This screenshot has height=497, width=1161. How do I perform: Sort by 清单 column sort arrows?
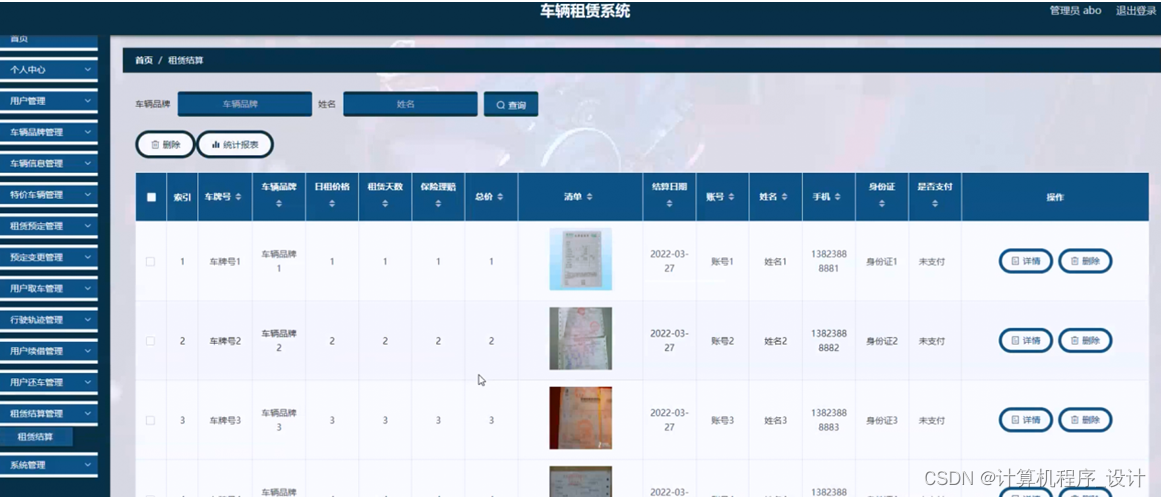pyautogui.click(x=589, y=198)
